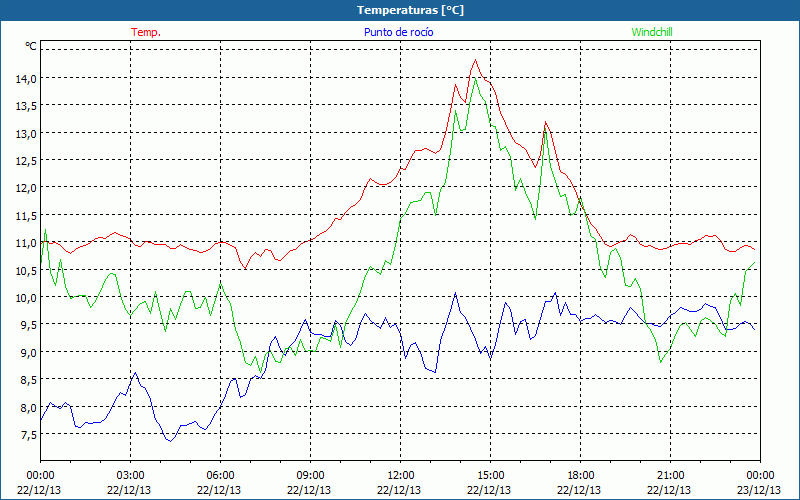Click the 9,0 y-axis value
Image resolution: width=800 pixels, height=500 pixels.
28,353
